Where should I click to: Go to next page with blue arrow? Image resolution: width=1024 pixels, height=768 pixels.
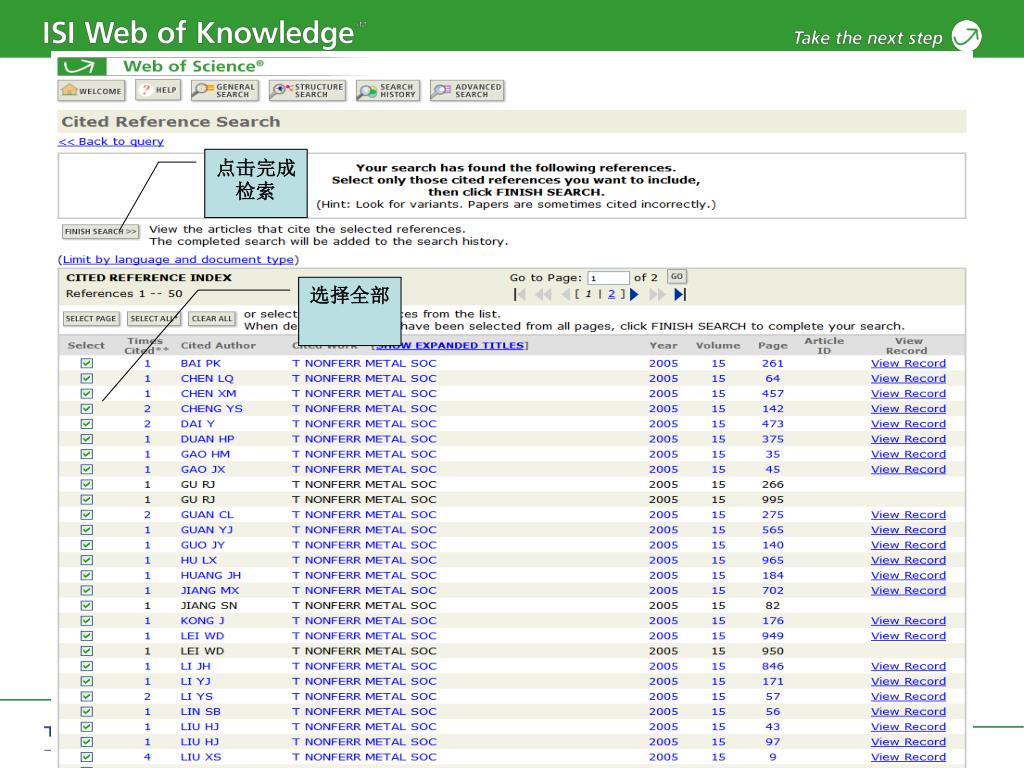633,295
